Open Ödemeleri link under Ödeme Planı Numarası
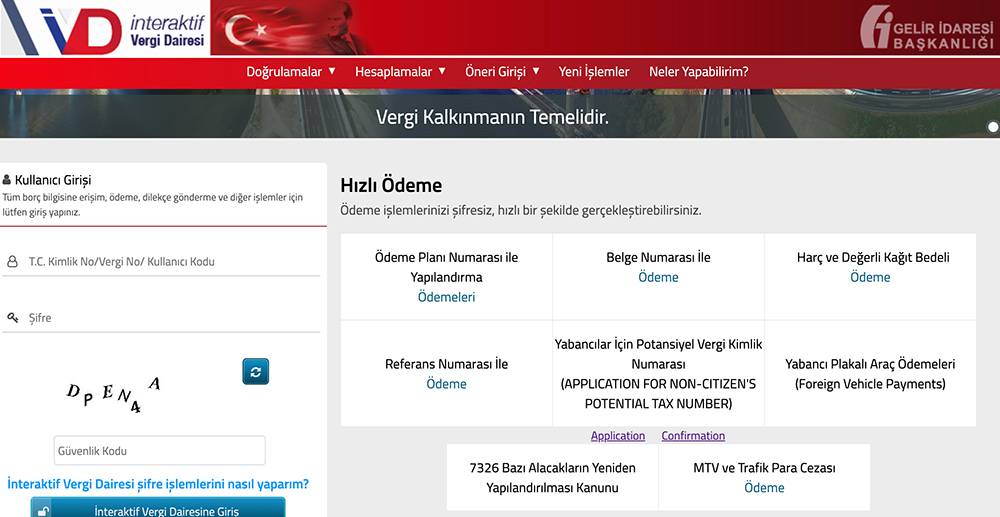The height and width of the screenshot is (517, 1000). pos(446,297)
